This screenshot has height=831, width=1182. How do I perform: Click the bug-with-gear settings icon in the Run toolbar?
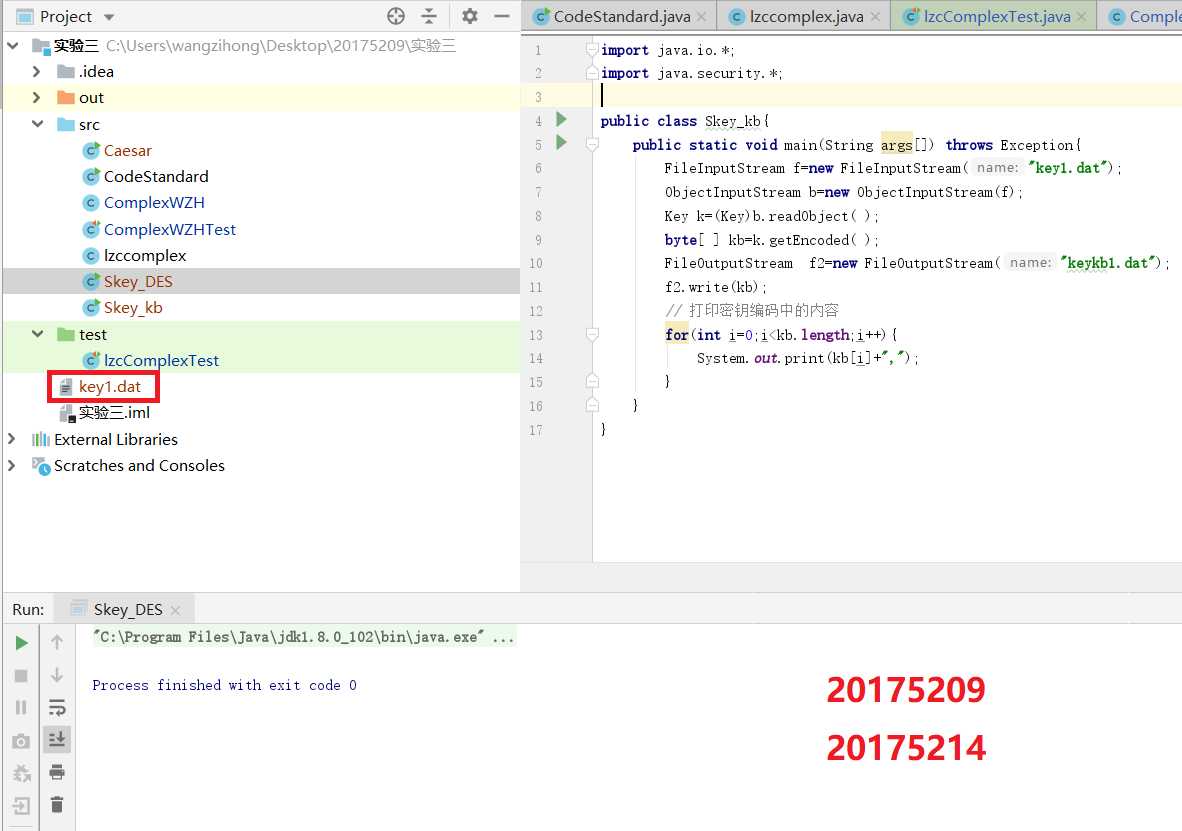click(21, 774)
